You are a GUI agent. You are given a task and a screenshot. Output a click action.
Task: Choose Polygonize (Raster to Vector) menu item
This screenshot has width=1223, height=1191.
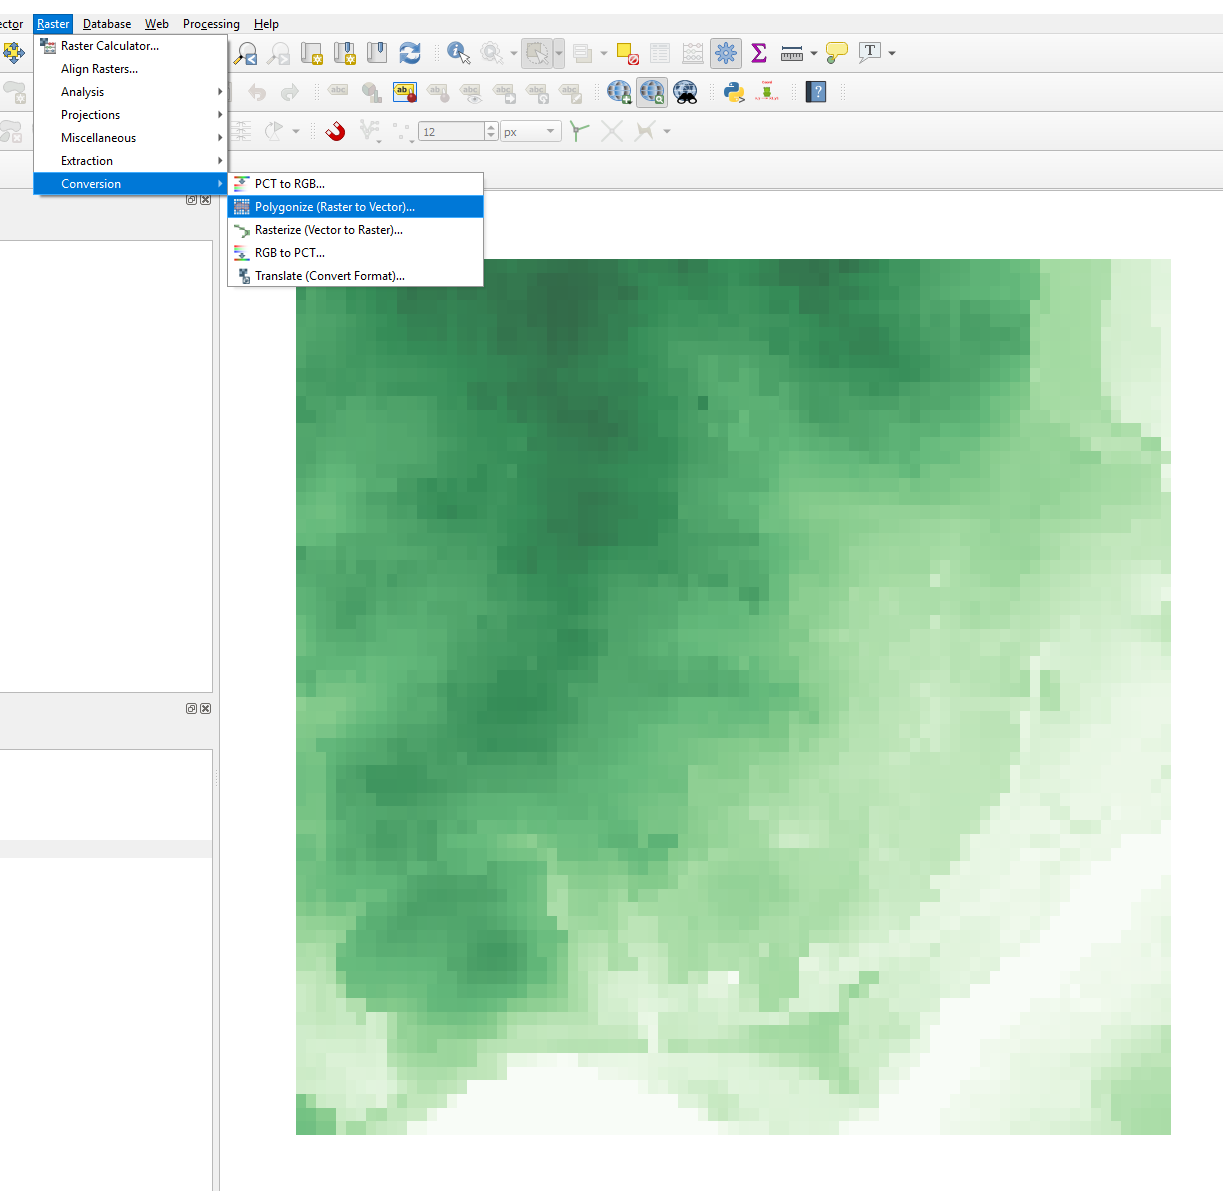pos(334,207)
